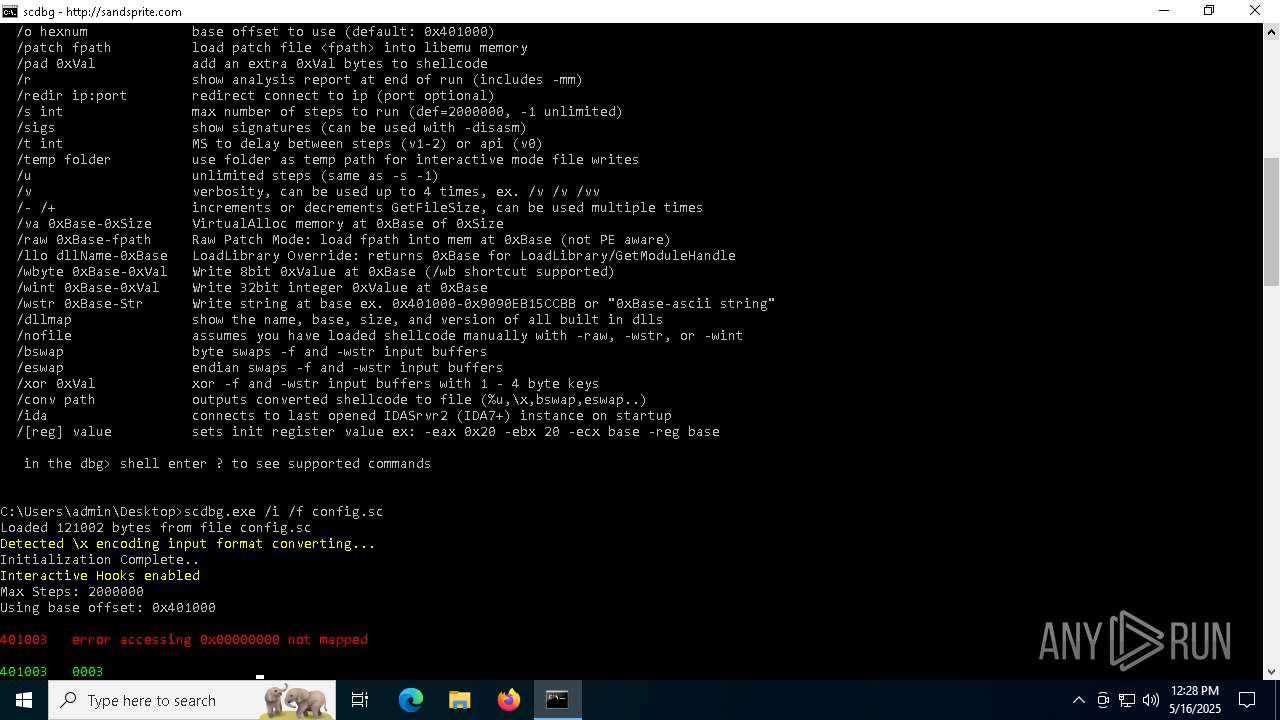Launch Firefox from the taskbar

509,700
